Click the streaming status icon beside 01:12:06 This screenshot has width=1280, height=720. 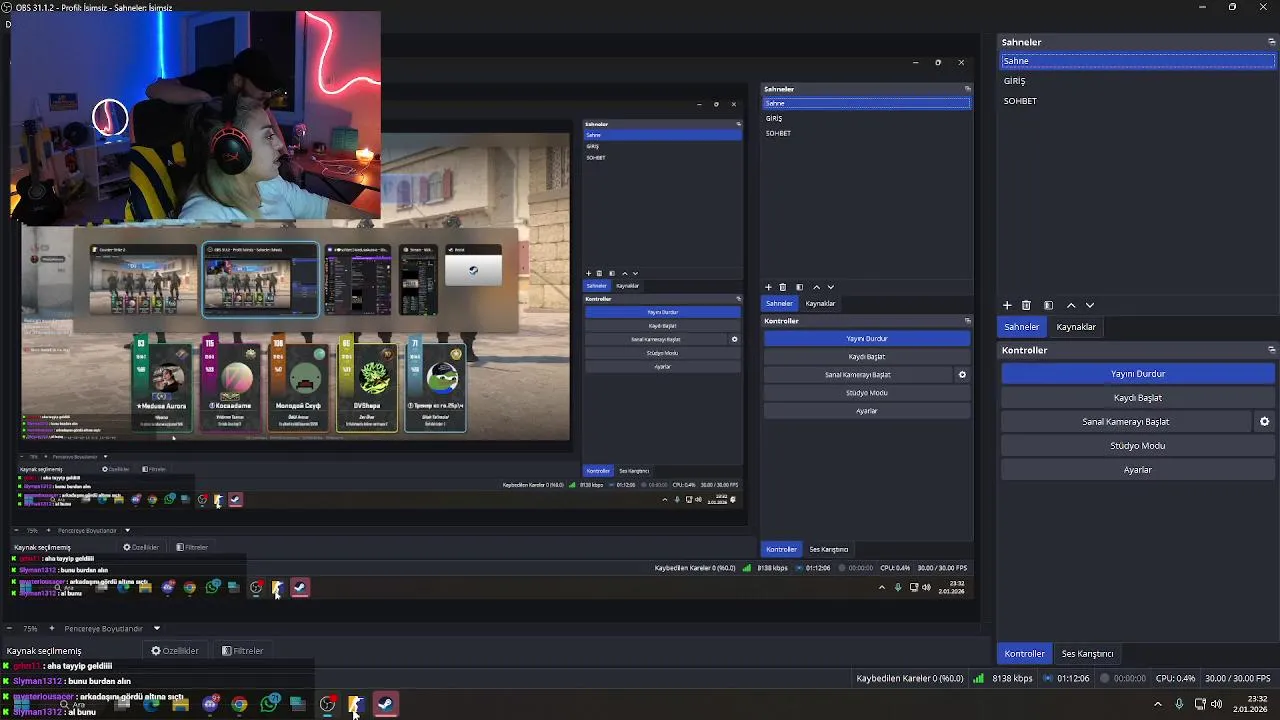click(1047, 678)
